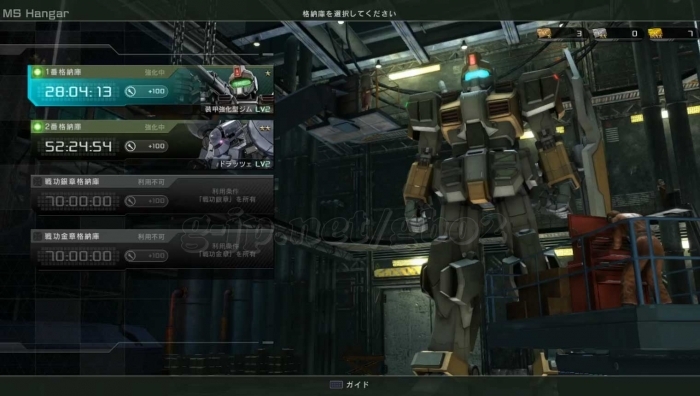Click the bronze ticket counter icon
The height and width of the screenshot is (396, 700).
tap(544, 33)
